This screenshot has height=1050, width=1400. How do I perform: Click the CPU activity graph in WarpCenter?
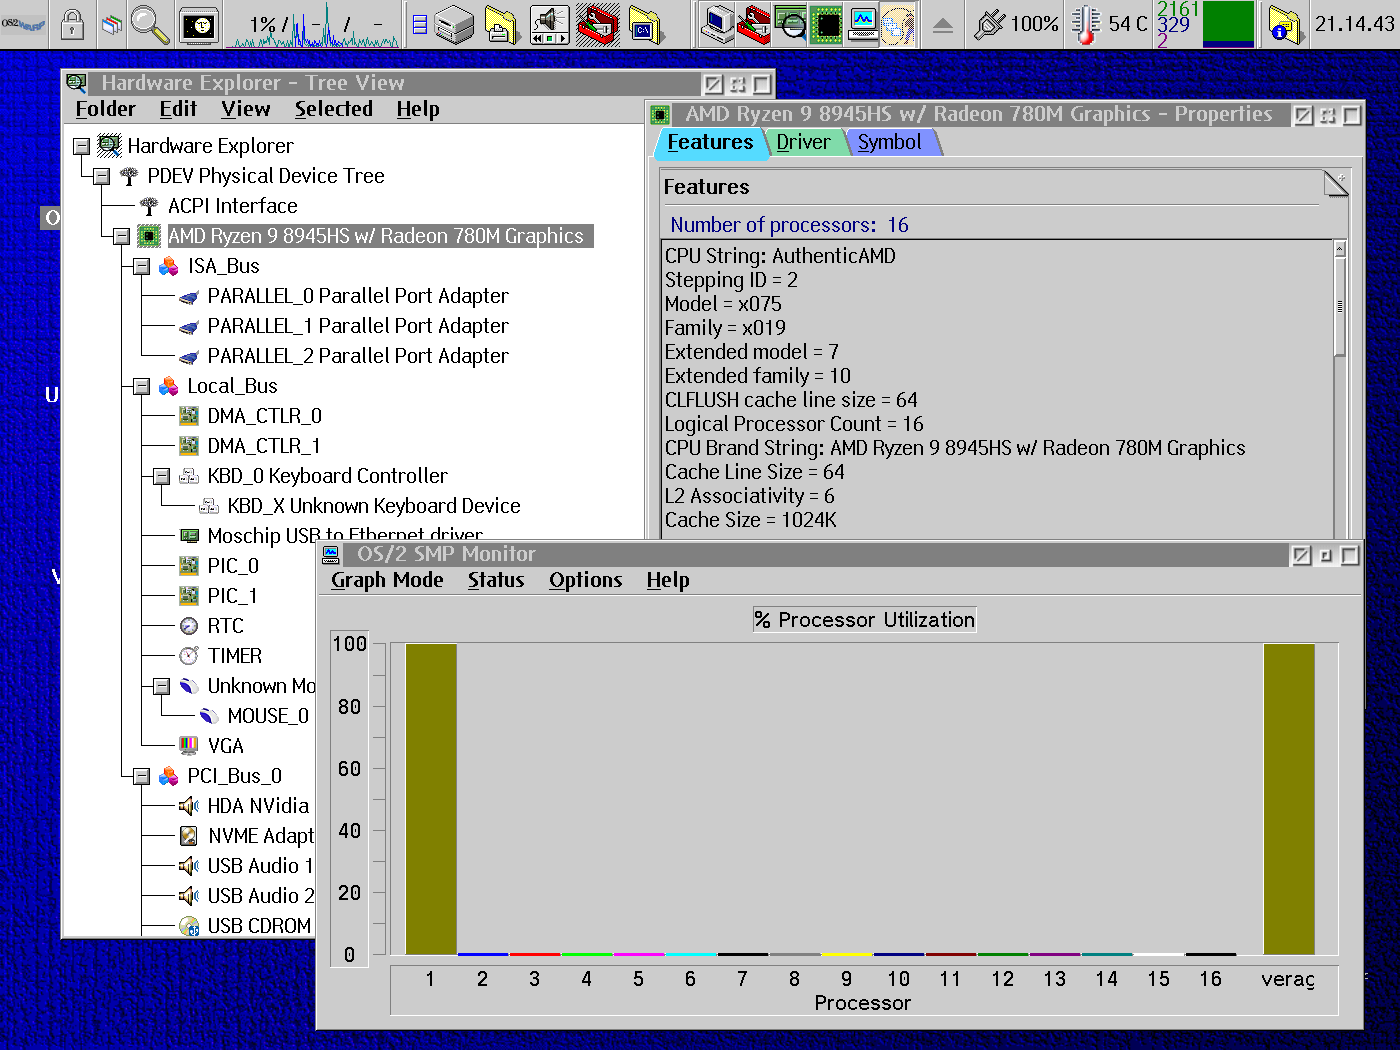pyautogui.click(x=313, y=25)
